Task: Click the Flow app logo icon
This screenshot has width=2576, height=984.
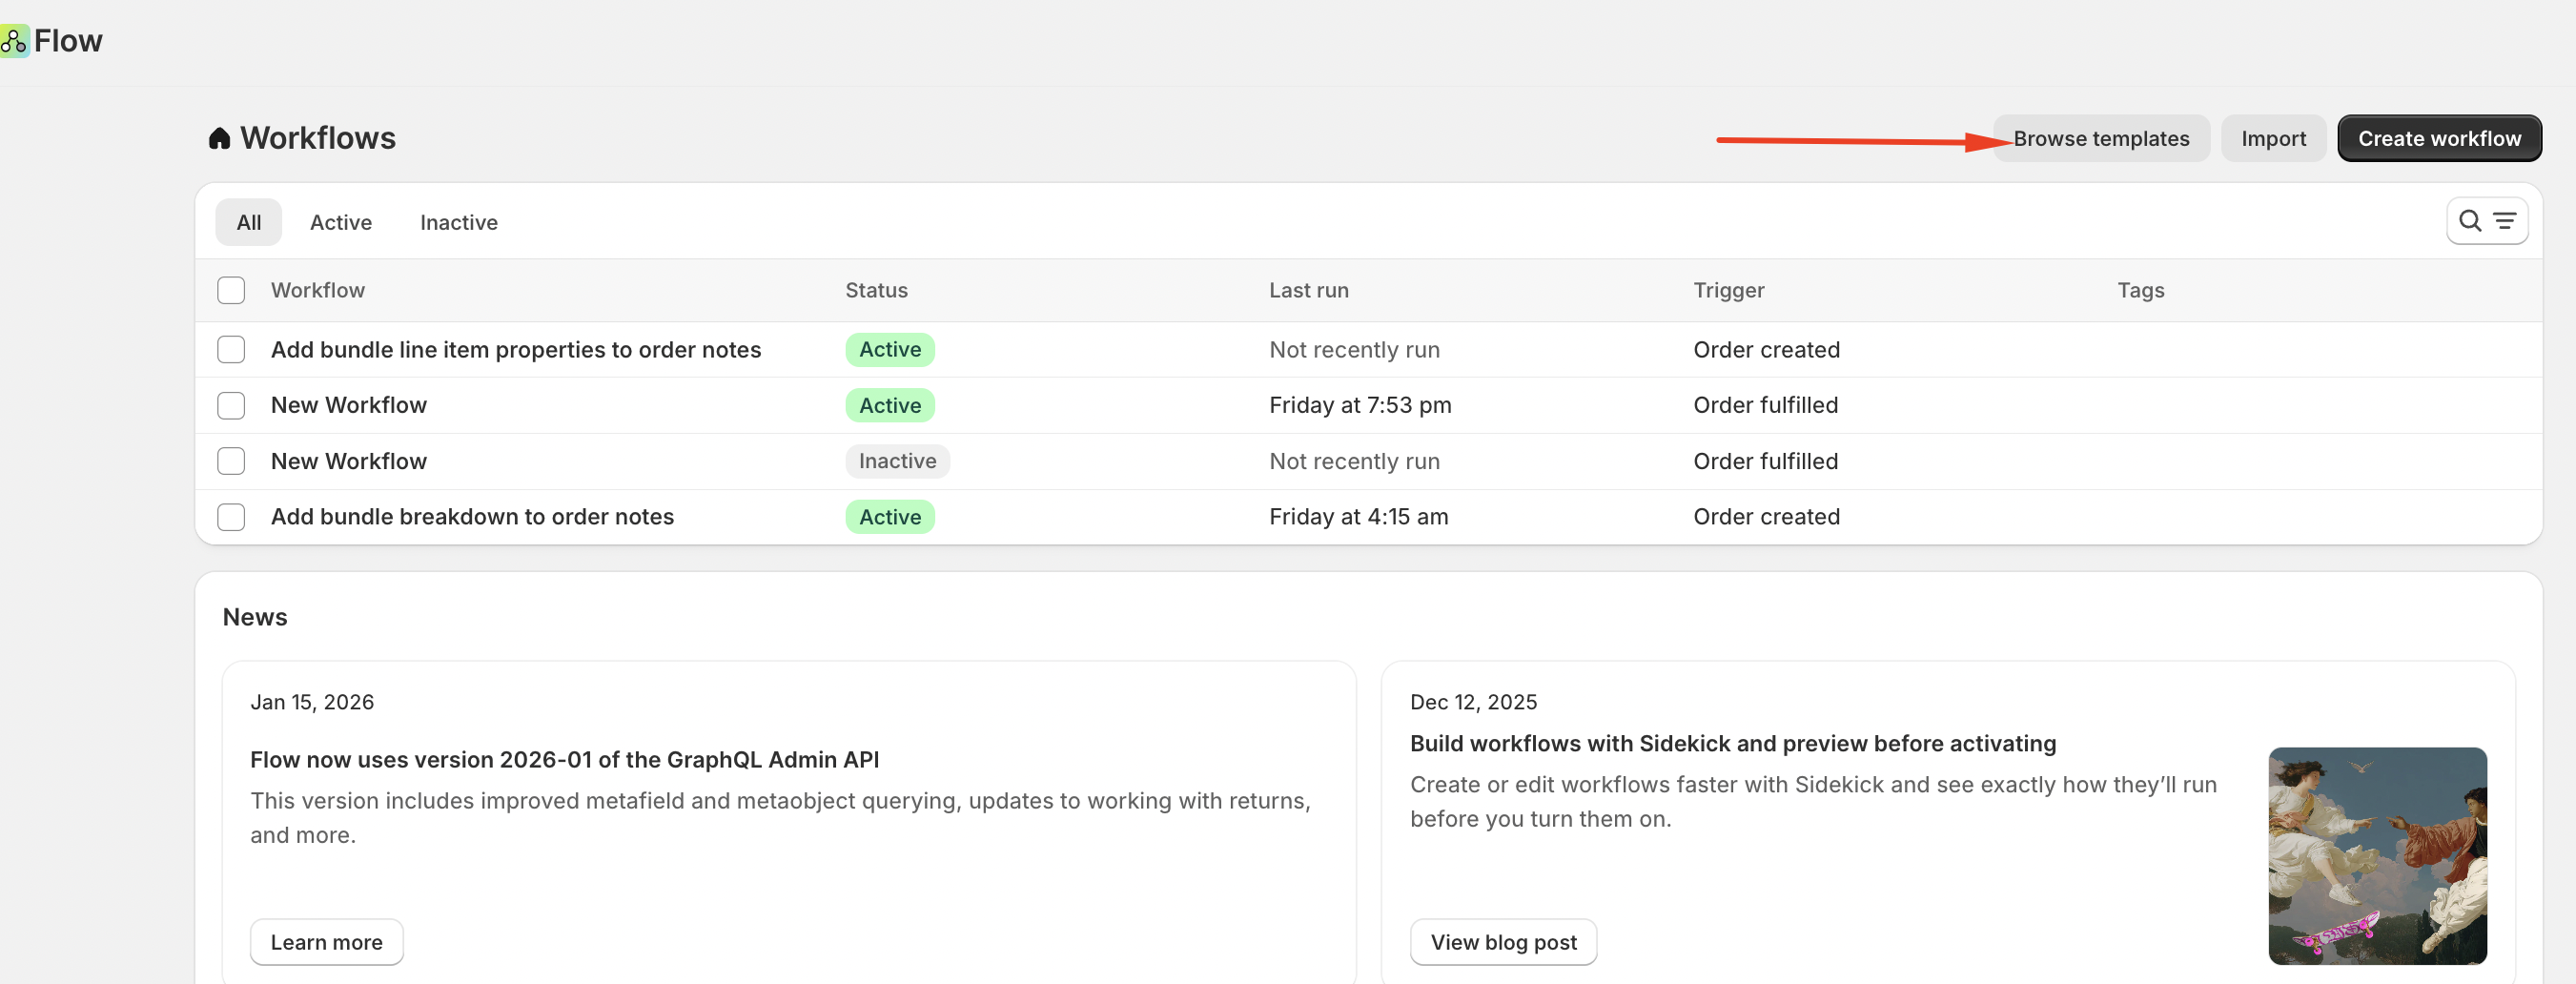Action: pos(14,41)
